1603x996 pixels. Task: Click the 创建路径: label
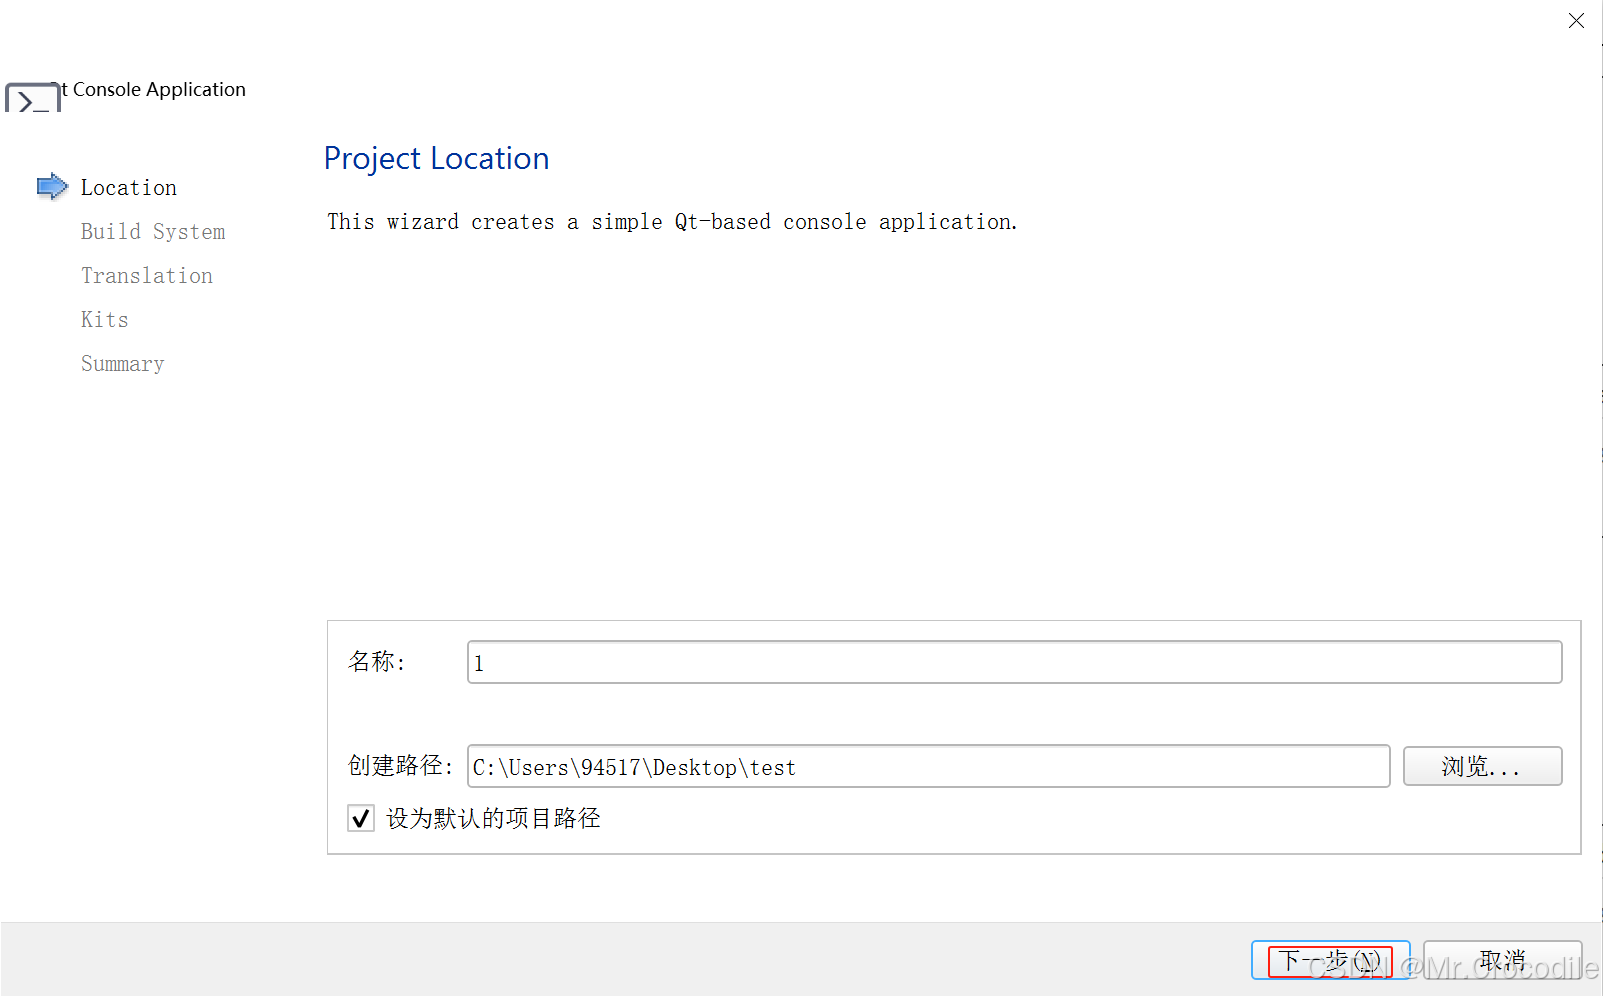click(x=400, y=766)
